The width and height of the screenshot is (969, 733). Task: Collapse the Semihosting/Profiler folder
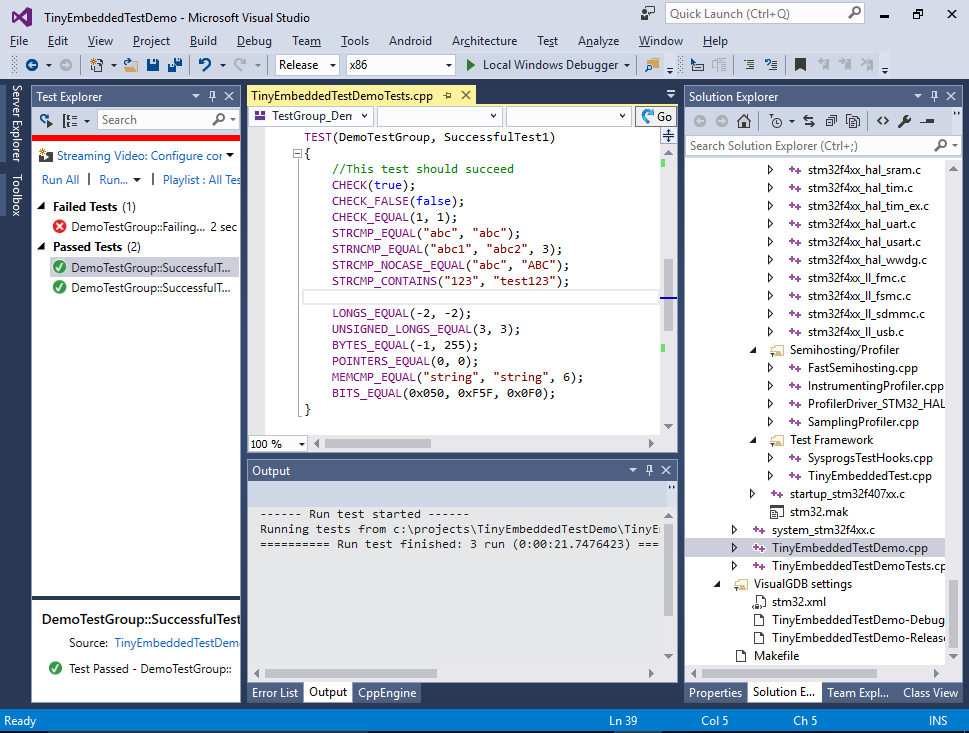753,350
